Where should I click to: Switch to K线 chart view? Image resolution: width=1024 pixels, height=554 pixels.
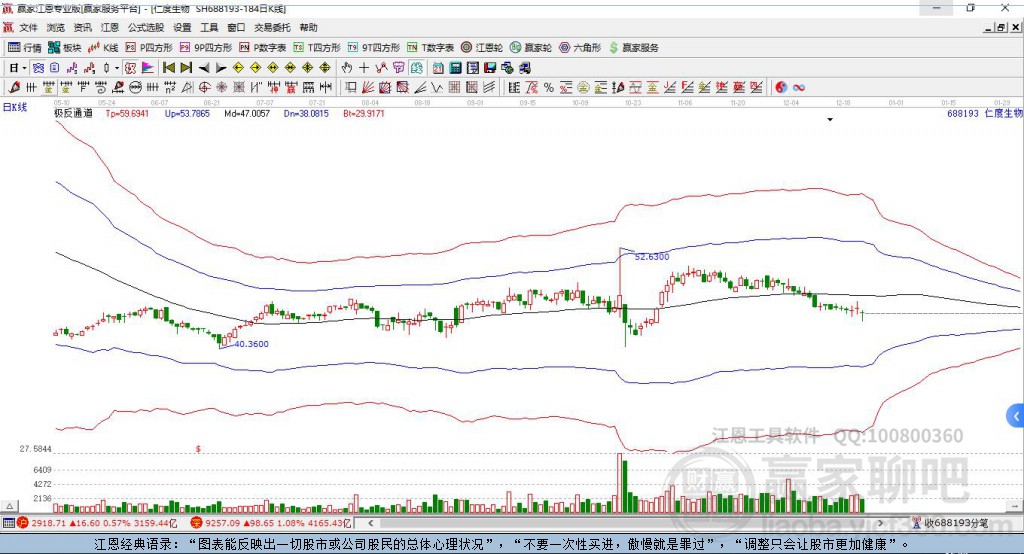pyautogui.click(x=104, y=48)
